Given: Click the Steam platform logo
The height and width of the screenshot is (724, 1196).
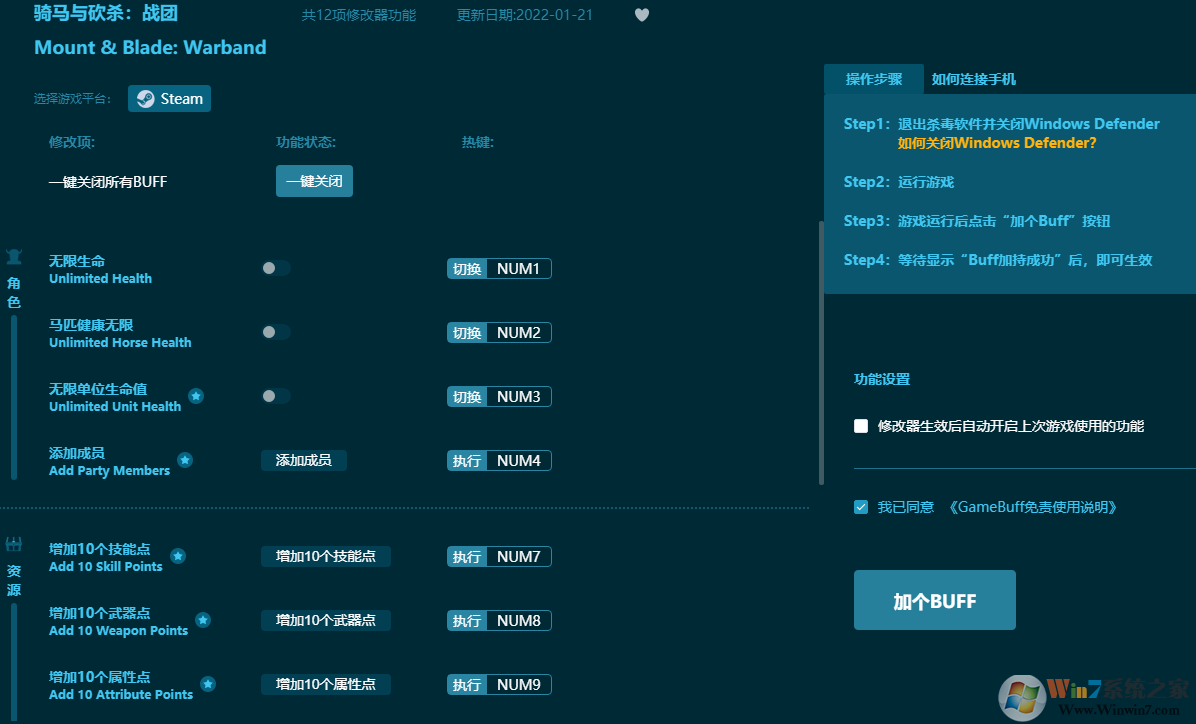Looking at the screenshot, I should click(169, 98).
